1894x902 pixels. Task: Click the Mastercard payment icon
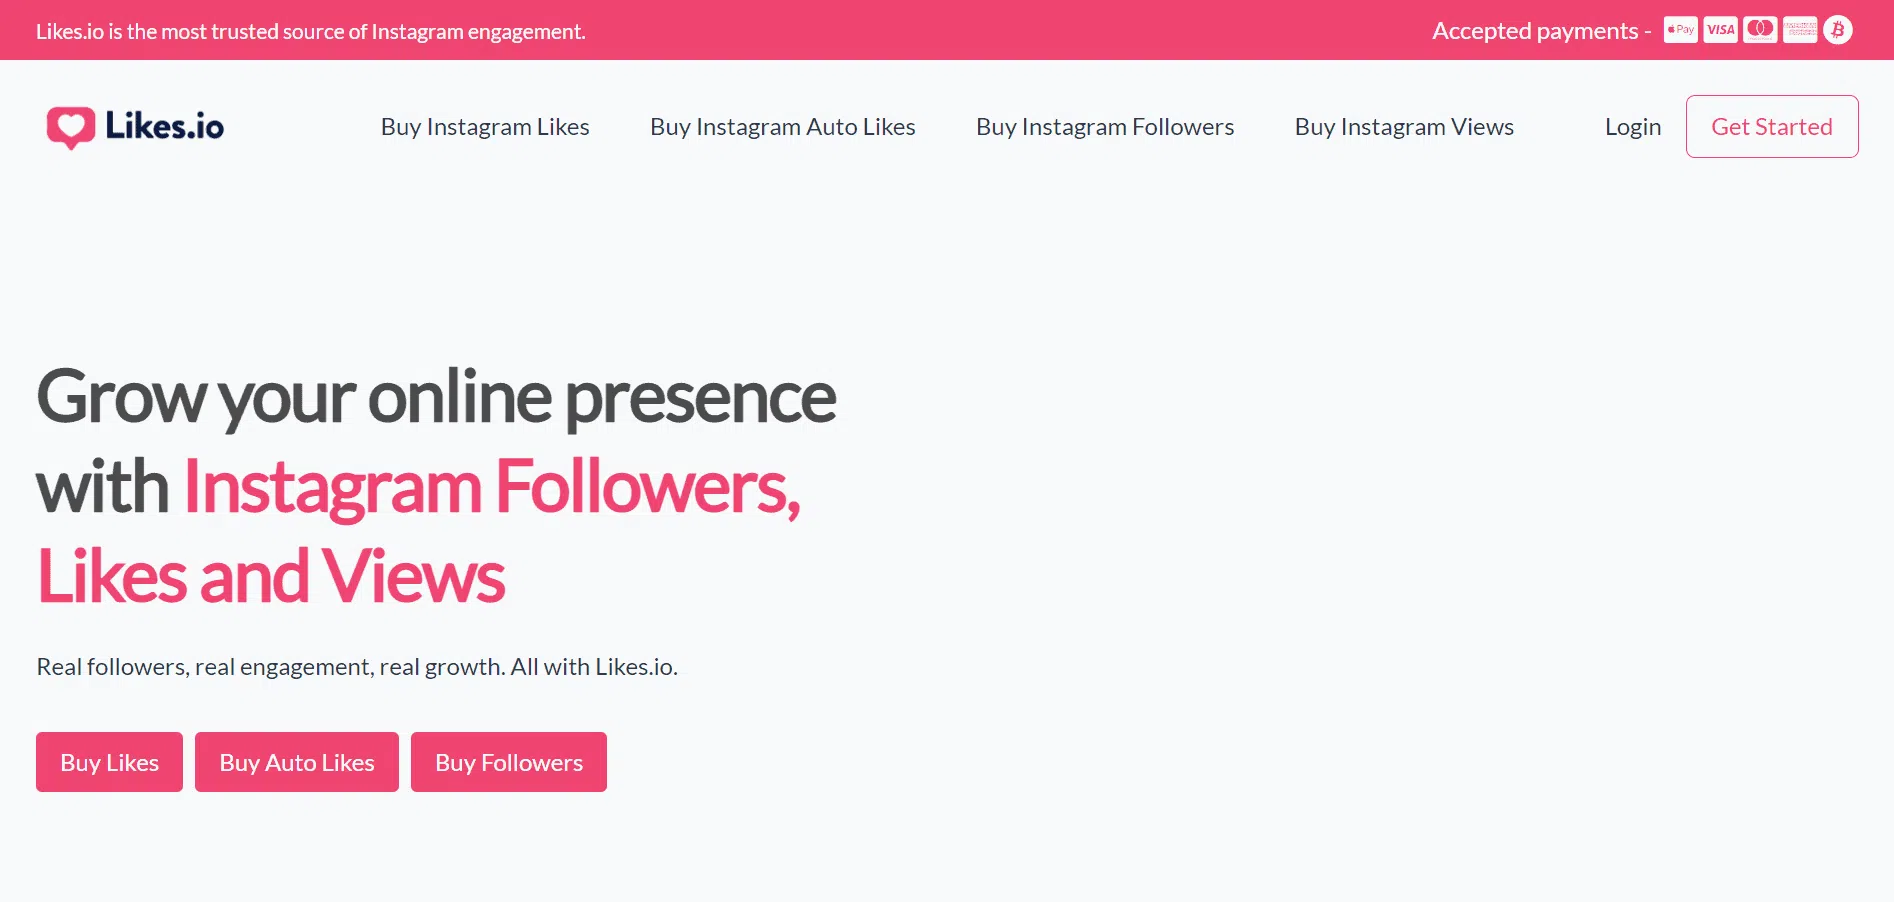click(1760, 30)
